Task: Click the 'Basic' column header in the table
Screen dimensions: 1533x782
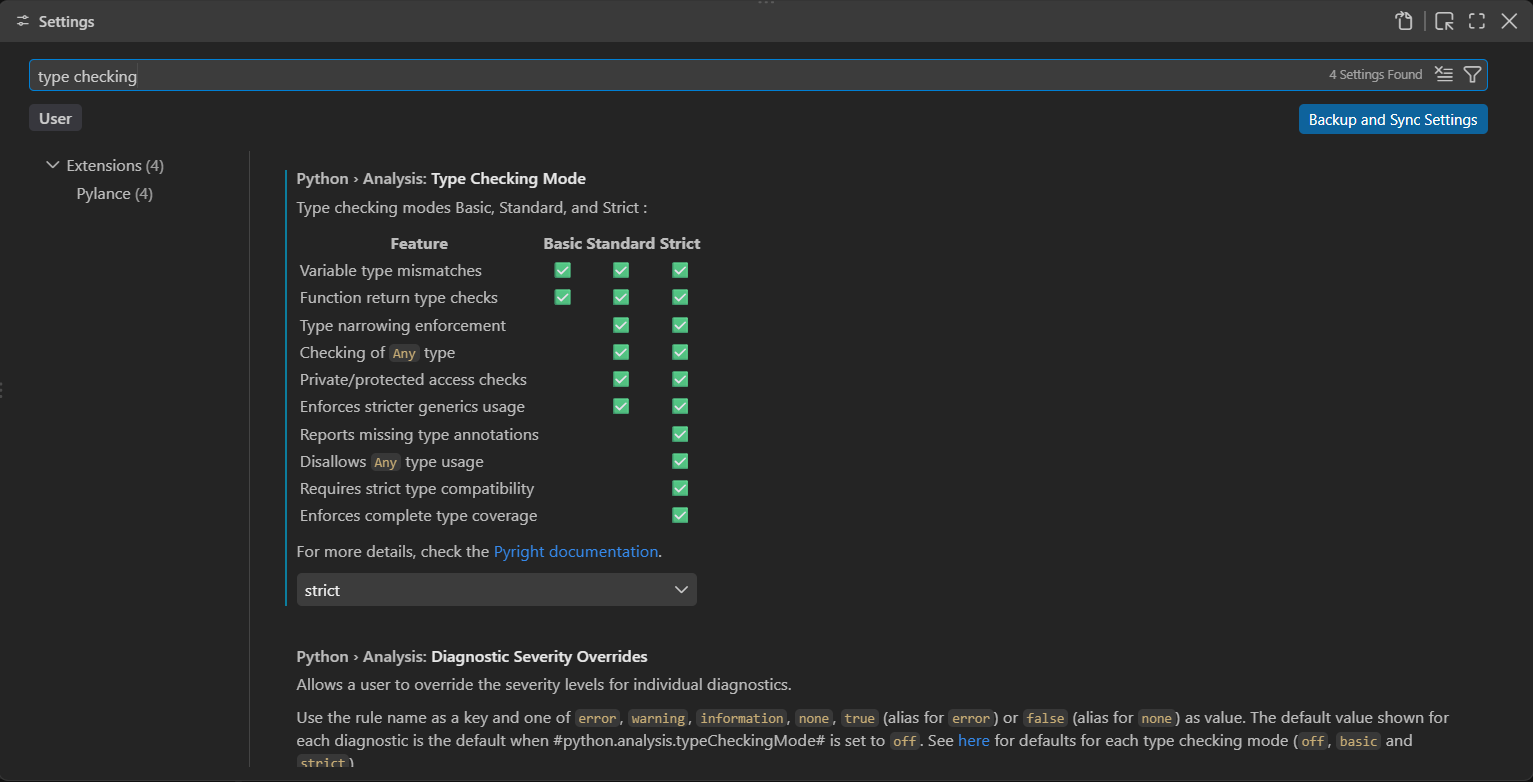Action: click(563, 243)
